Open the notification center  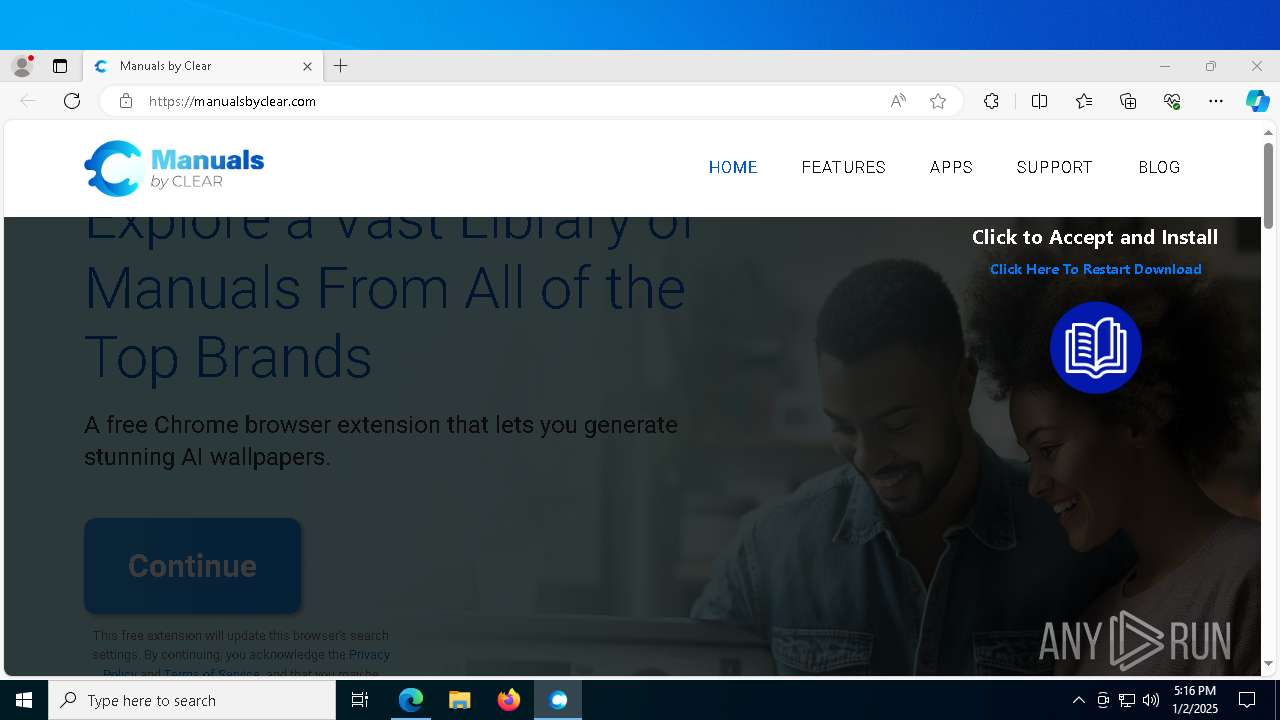pyautogui.click(x=1247, y=700)
